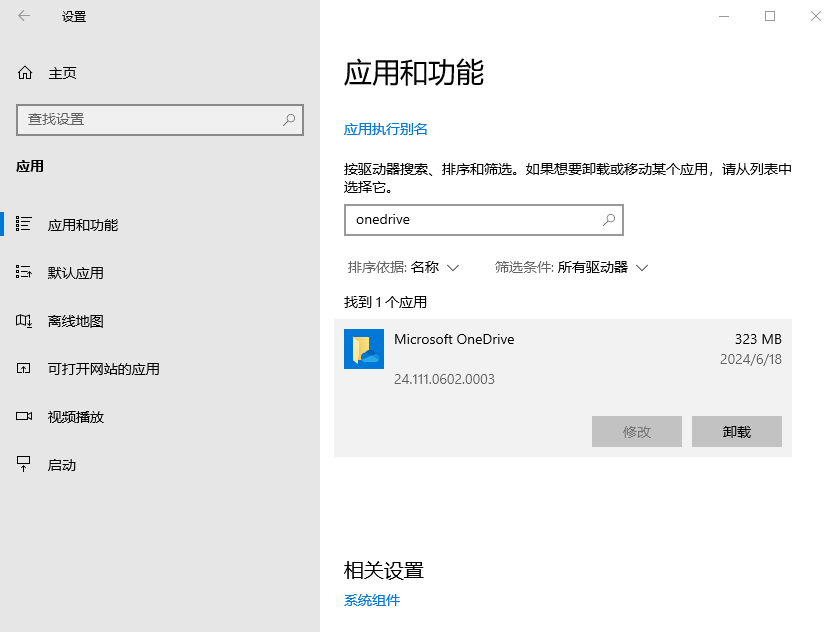Click the onedrive app search input field

(470, 220)
